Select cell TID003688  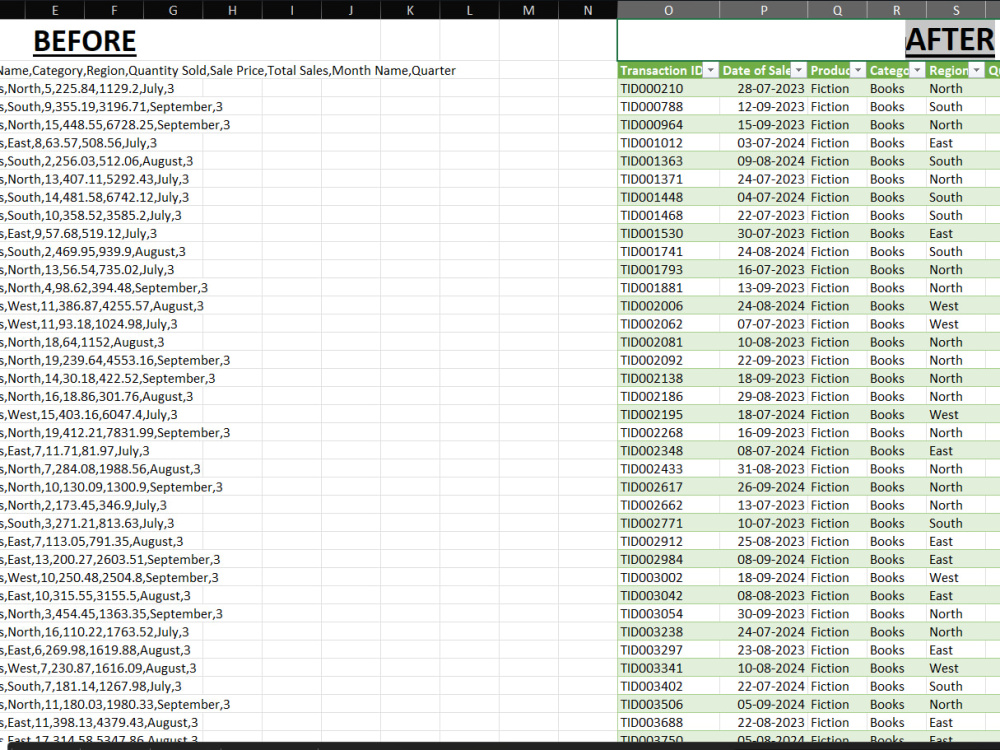point(668,723)
